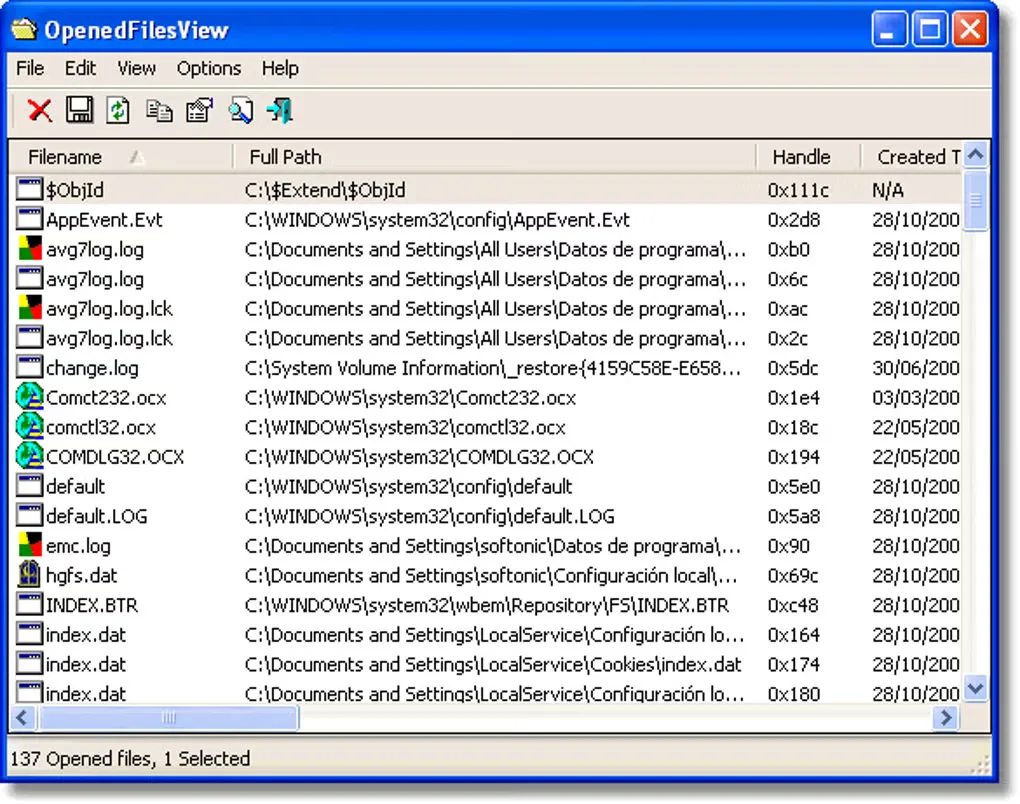Image resolution: width=1020 pixels, height=804 pixels.
Task: Click the horizontal scrollbar right arrow
Action: tap(946, 717)
